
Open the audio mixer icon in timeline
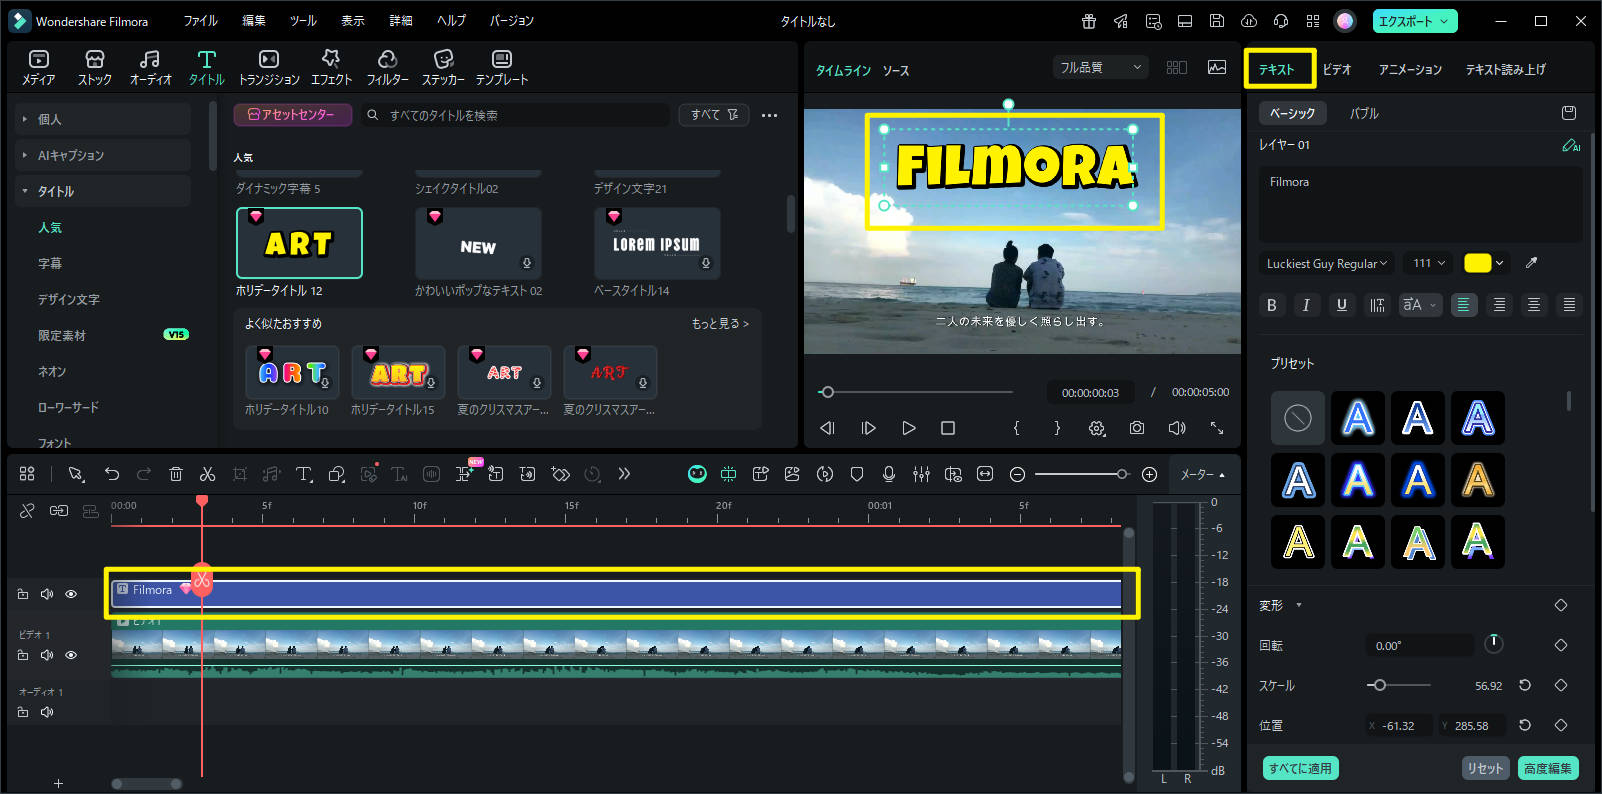coord(921,474)
